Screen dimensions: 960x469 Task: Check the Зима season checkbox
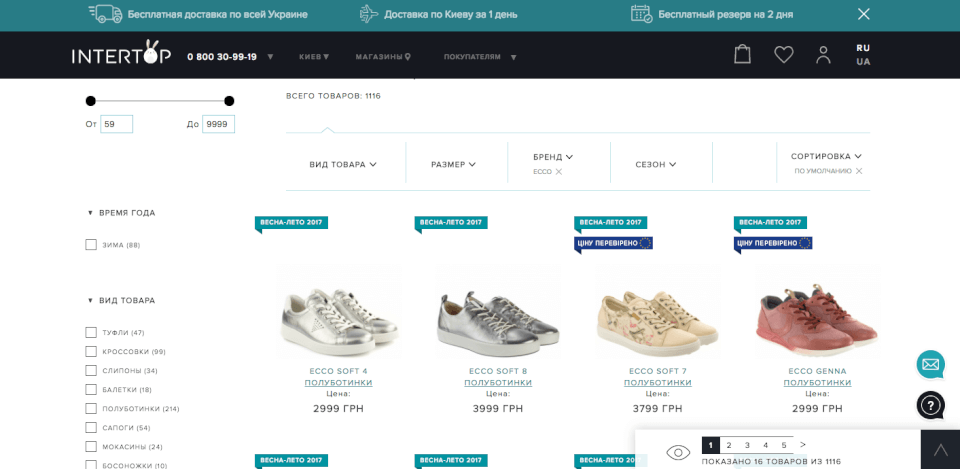tap(91, 245)
